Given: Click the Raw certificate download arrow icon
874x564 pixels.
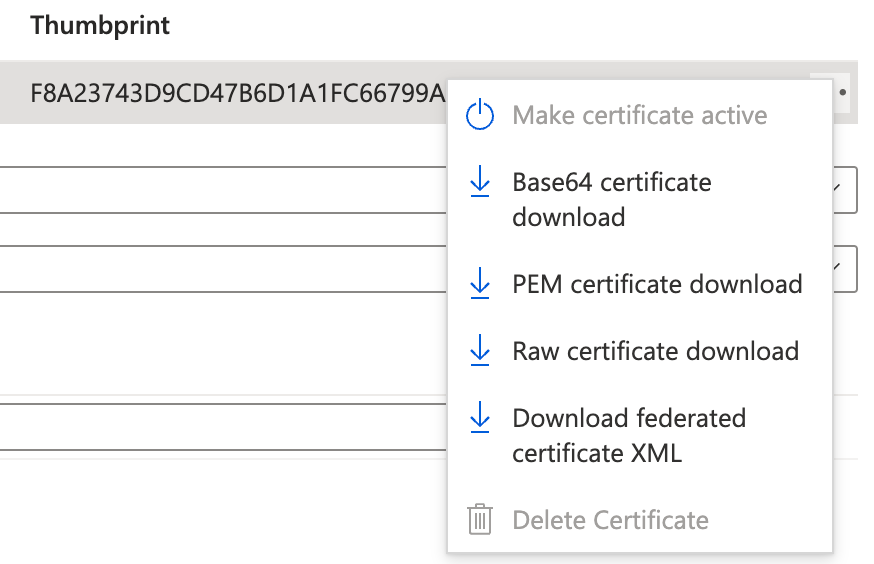Looking at the screenshot, I should [x=479, y=350].
